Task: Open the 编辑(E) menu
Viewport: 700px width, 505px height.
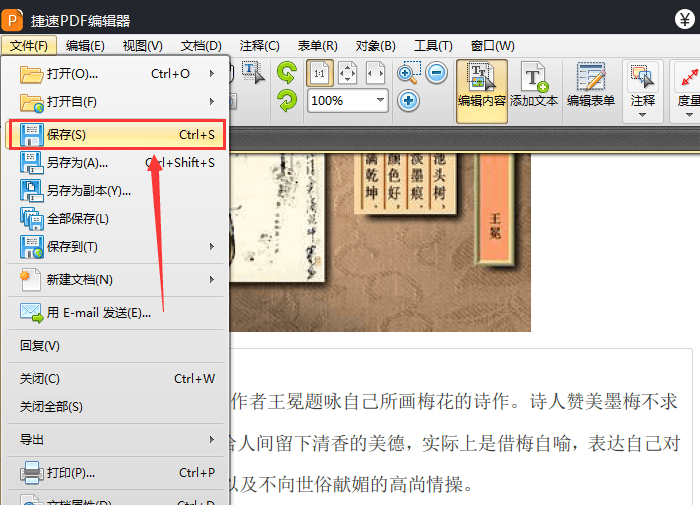Action: click(85, 46)
